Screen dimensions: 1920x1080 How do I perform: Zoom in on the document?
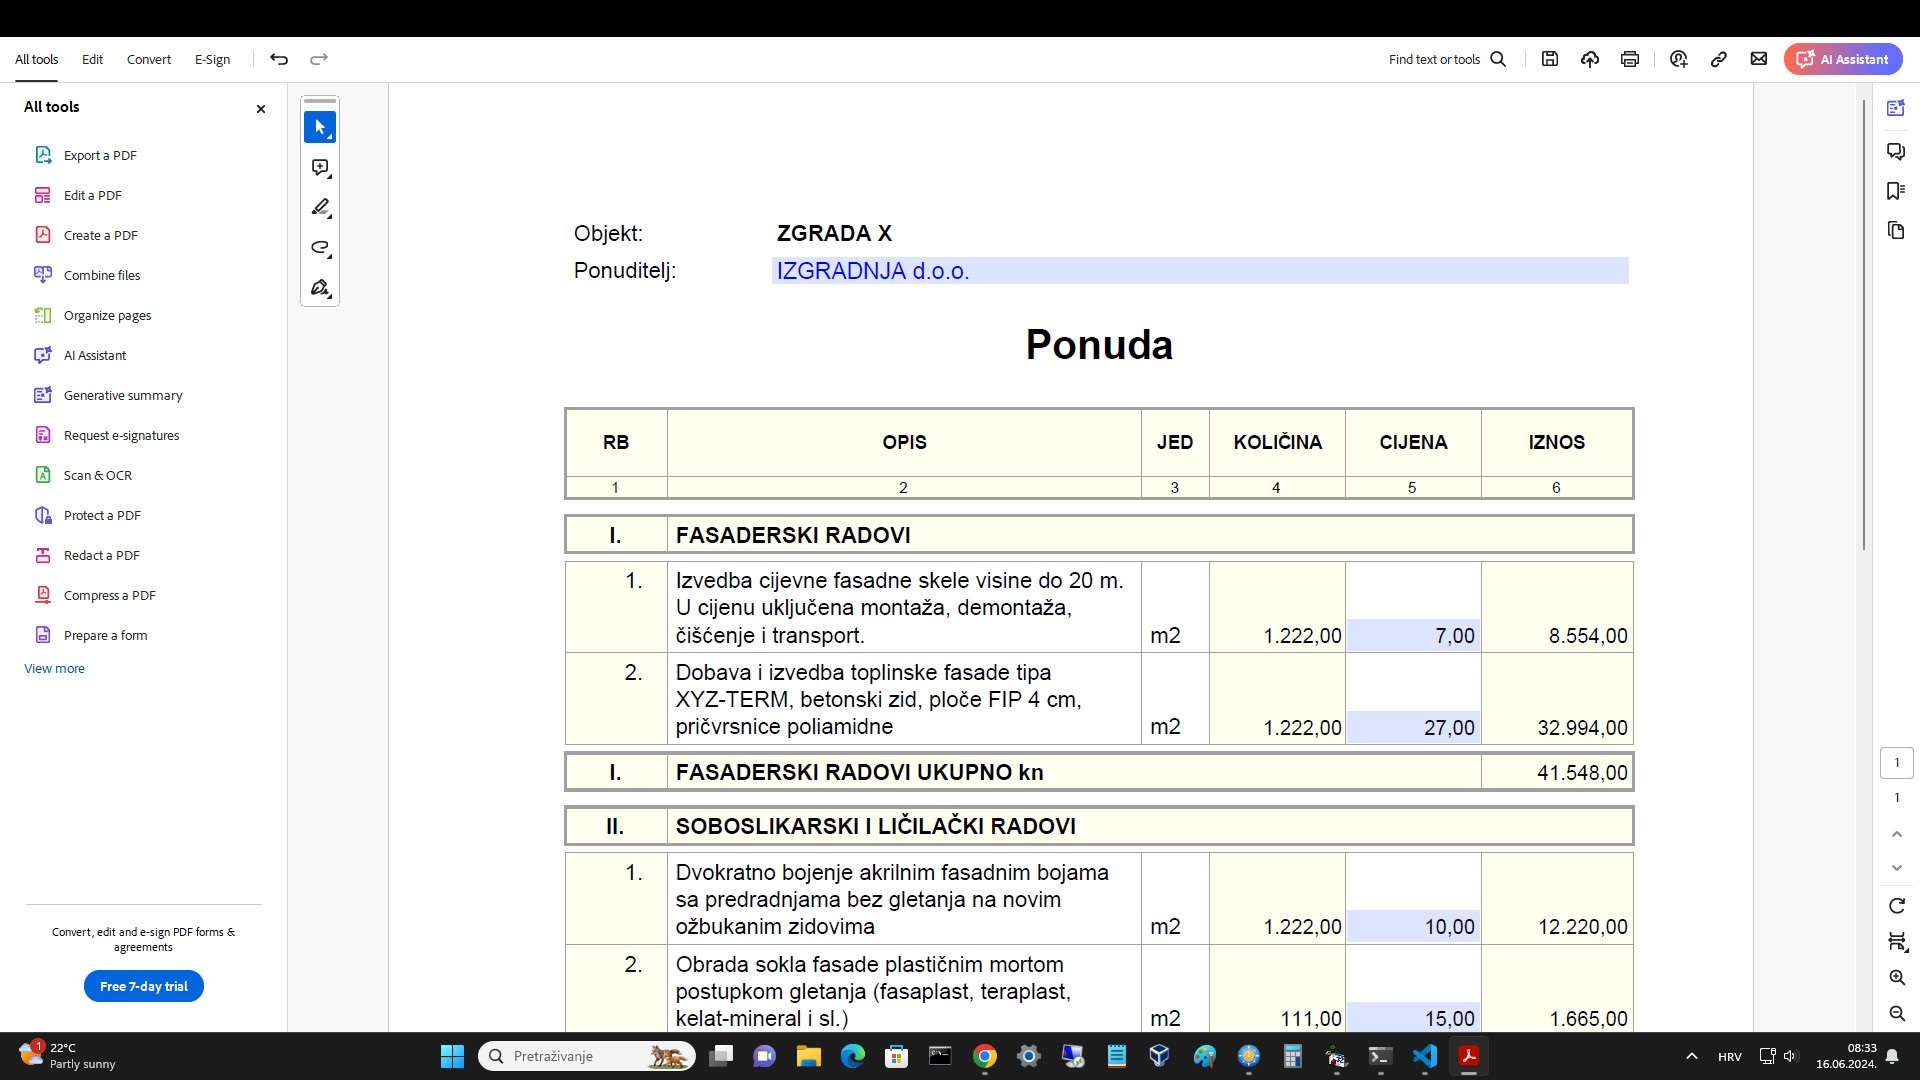tap(1897, 978)
